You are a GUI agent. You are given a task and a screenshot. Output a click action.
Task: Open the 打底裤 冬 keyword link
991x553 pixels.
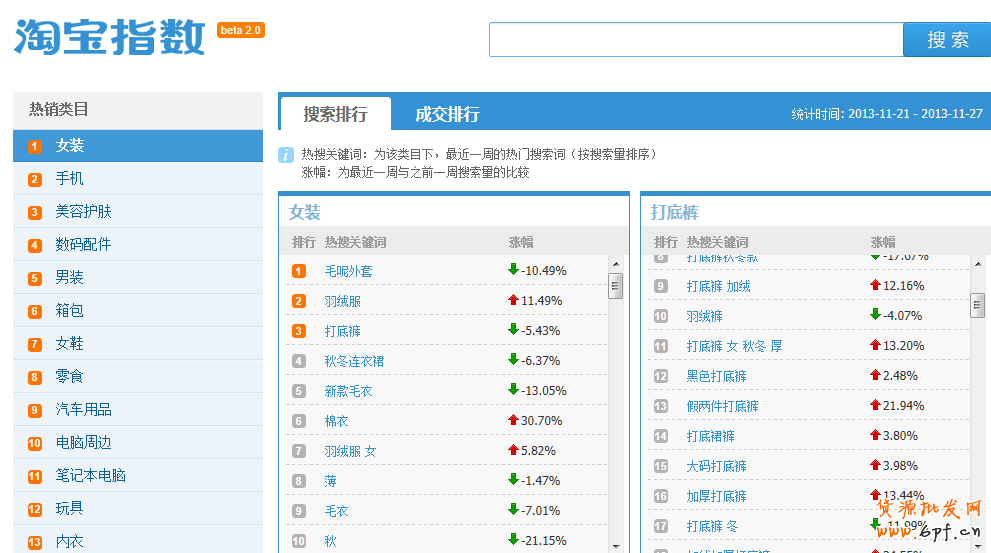coord(712,526)
